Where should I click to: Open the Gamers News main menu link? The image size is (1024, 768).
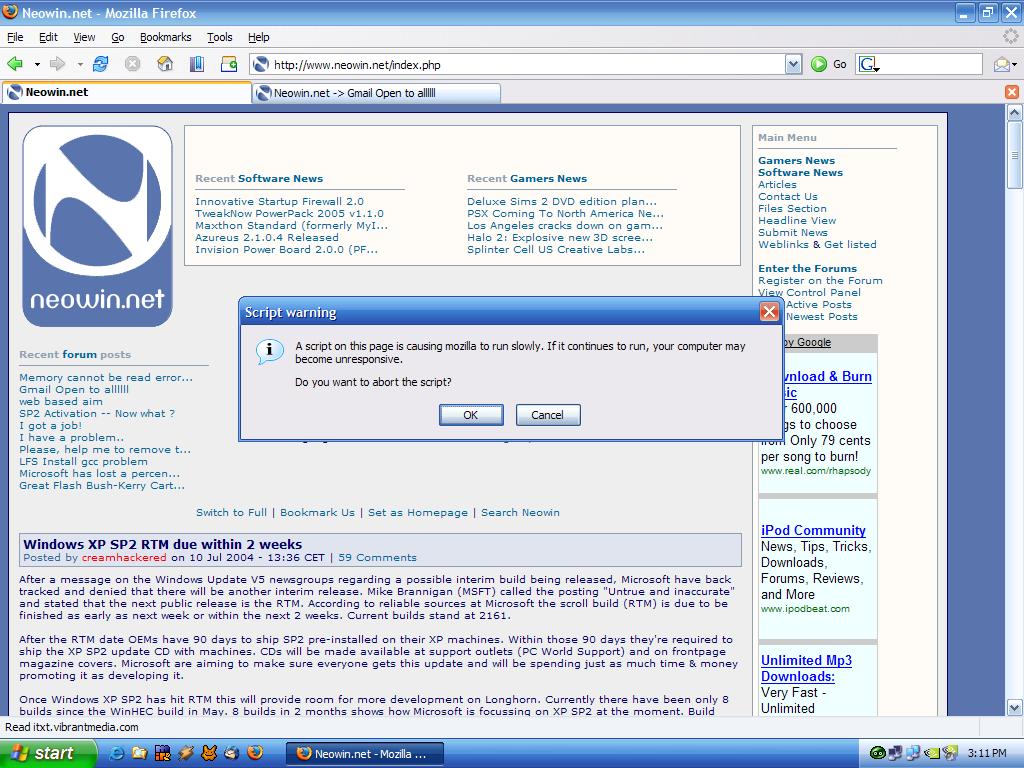(796, 160)
